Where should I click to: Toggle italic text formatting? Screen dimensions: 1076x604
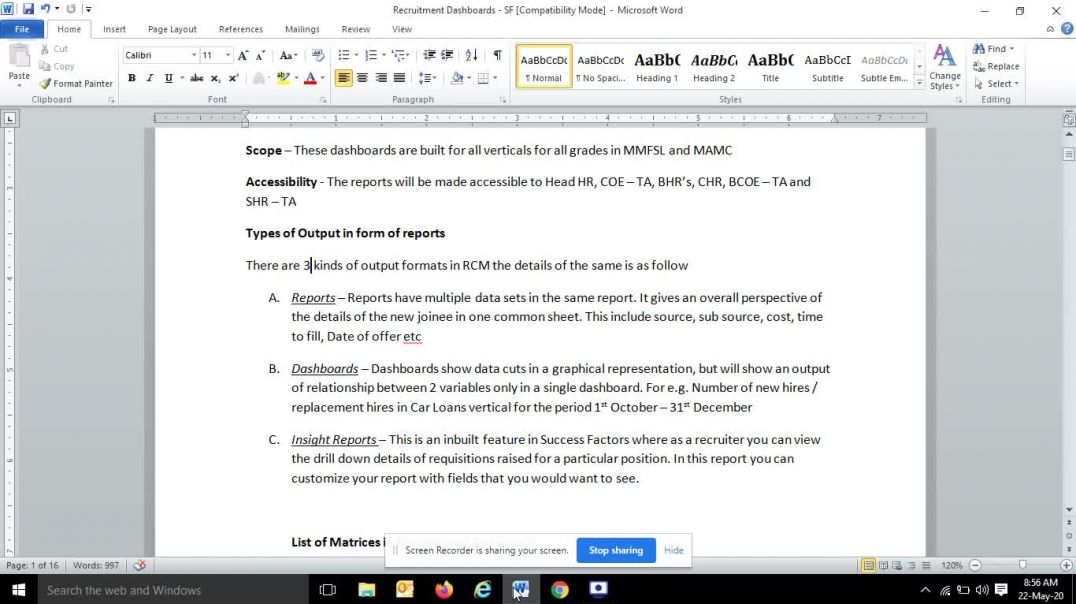pyautogui.click(x=149, y=78)
